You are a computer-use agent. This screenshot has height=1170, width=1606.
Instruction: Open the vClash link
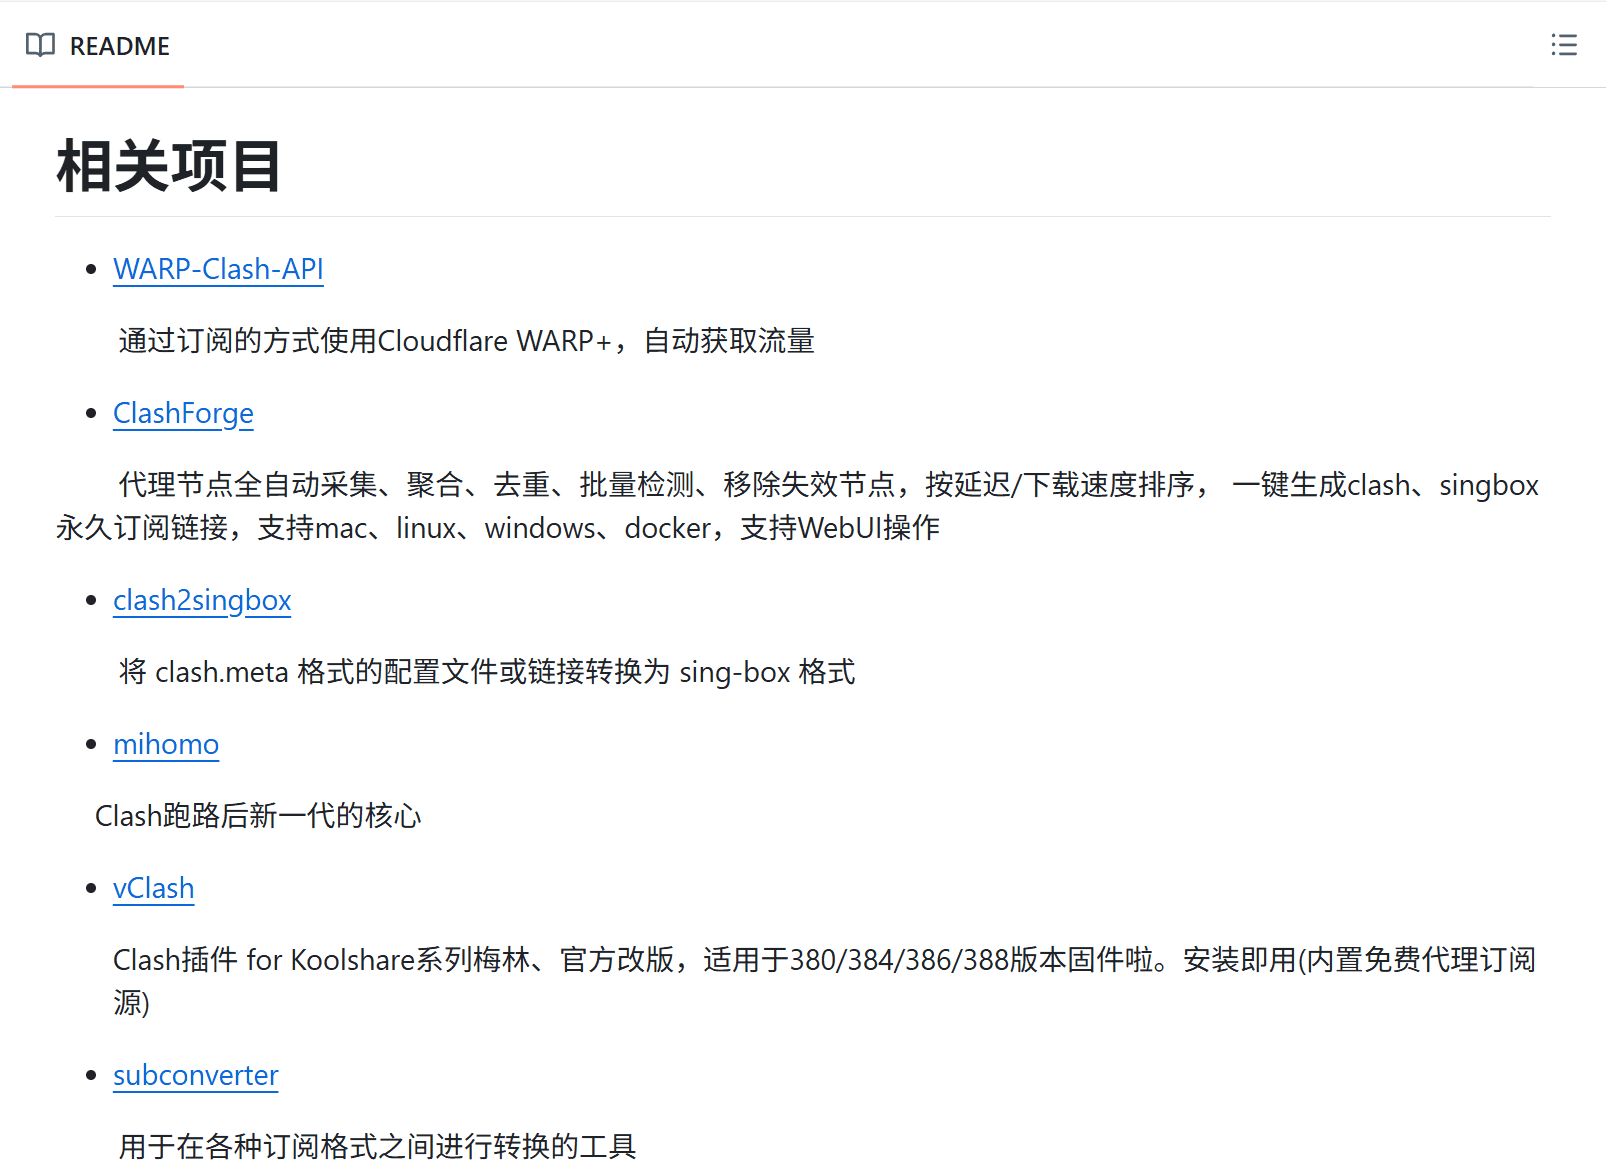[153, 888]
